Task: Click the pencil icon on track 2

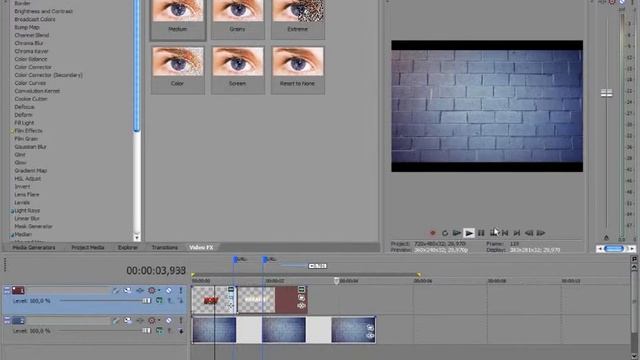Action: (x=116, y=320)
